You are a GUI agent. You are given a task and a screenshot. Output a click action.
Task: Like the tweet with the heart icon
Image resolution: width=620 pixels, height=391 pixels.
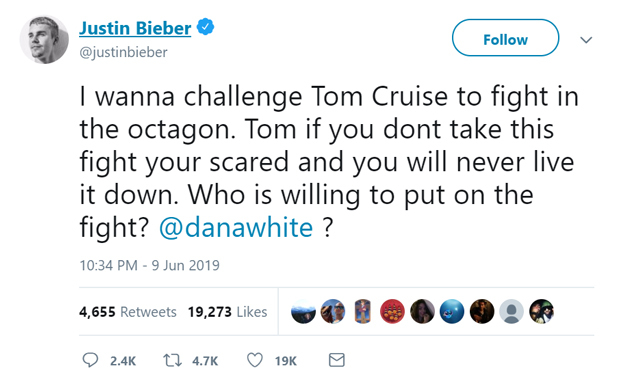(x=255, y=360)
